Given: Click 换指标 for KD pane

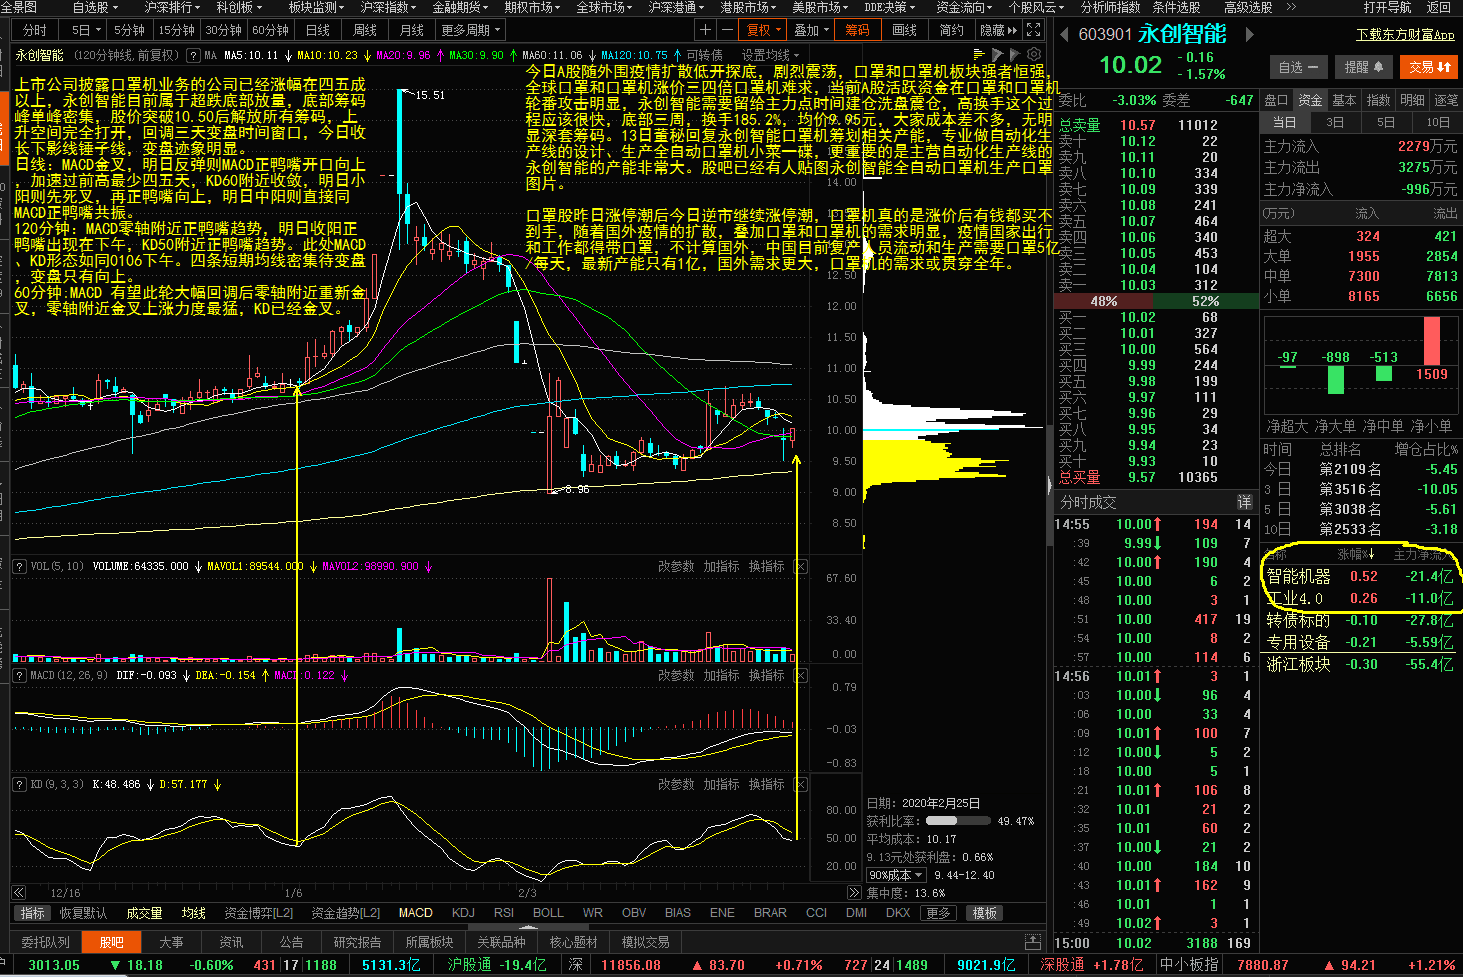Looking at the screenshot, I should [766, 784].
